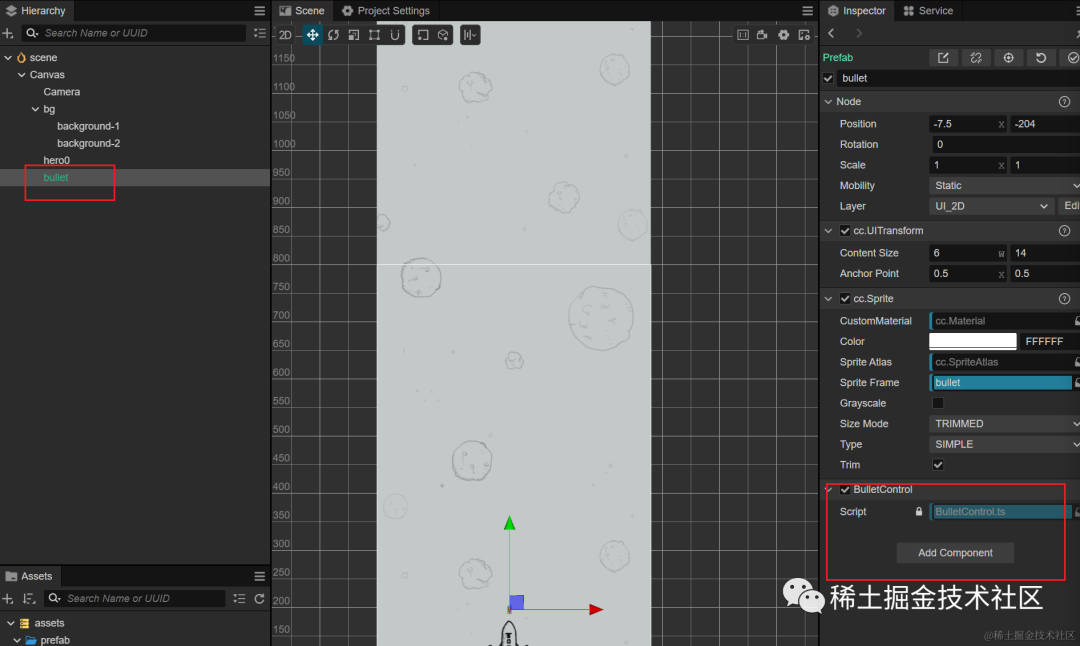Enable the Grayscale checkbox
This screenshot has width=1080, height=646.
click(938, 403)
